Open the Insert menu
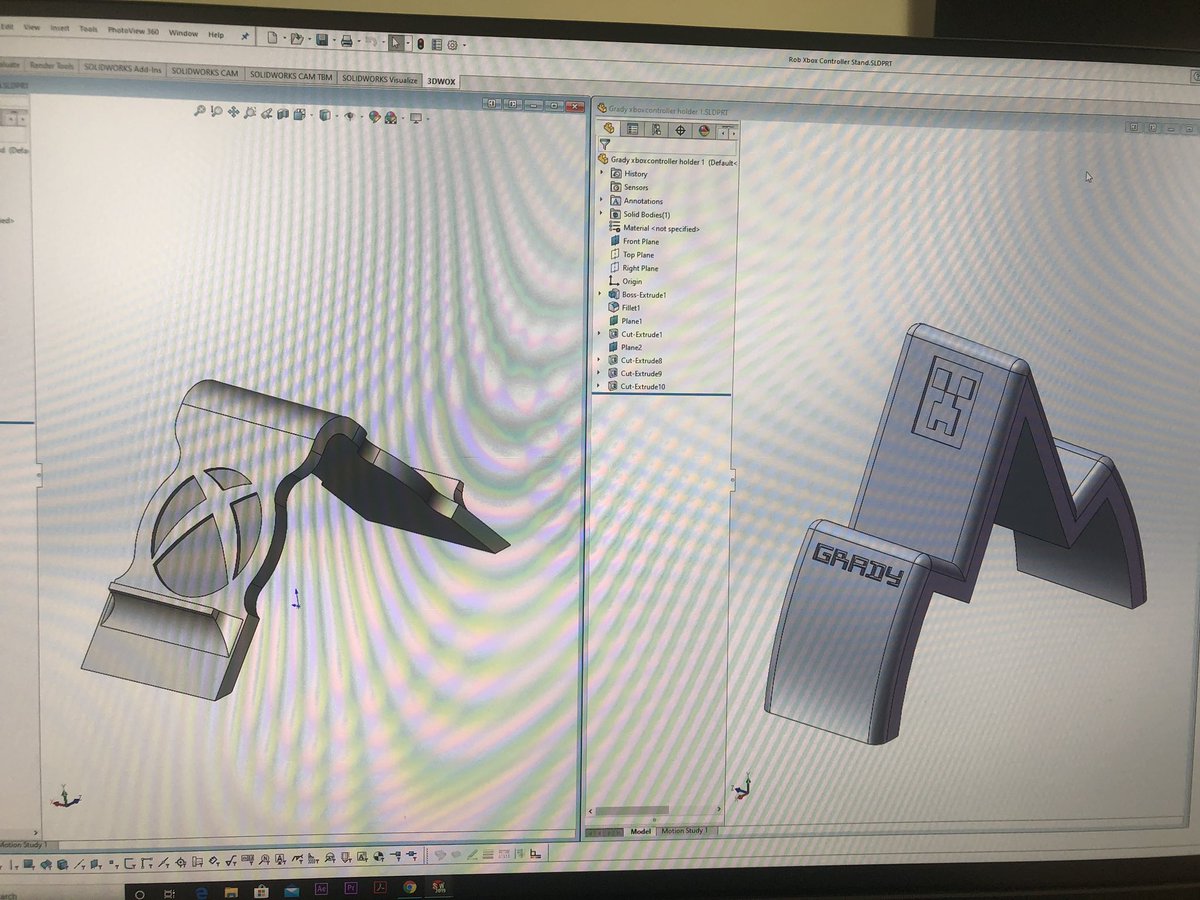Screen dimensions: 1200x900 coord(60,28)
